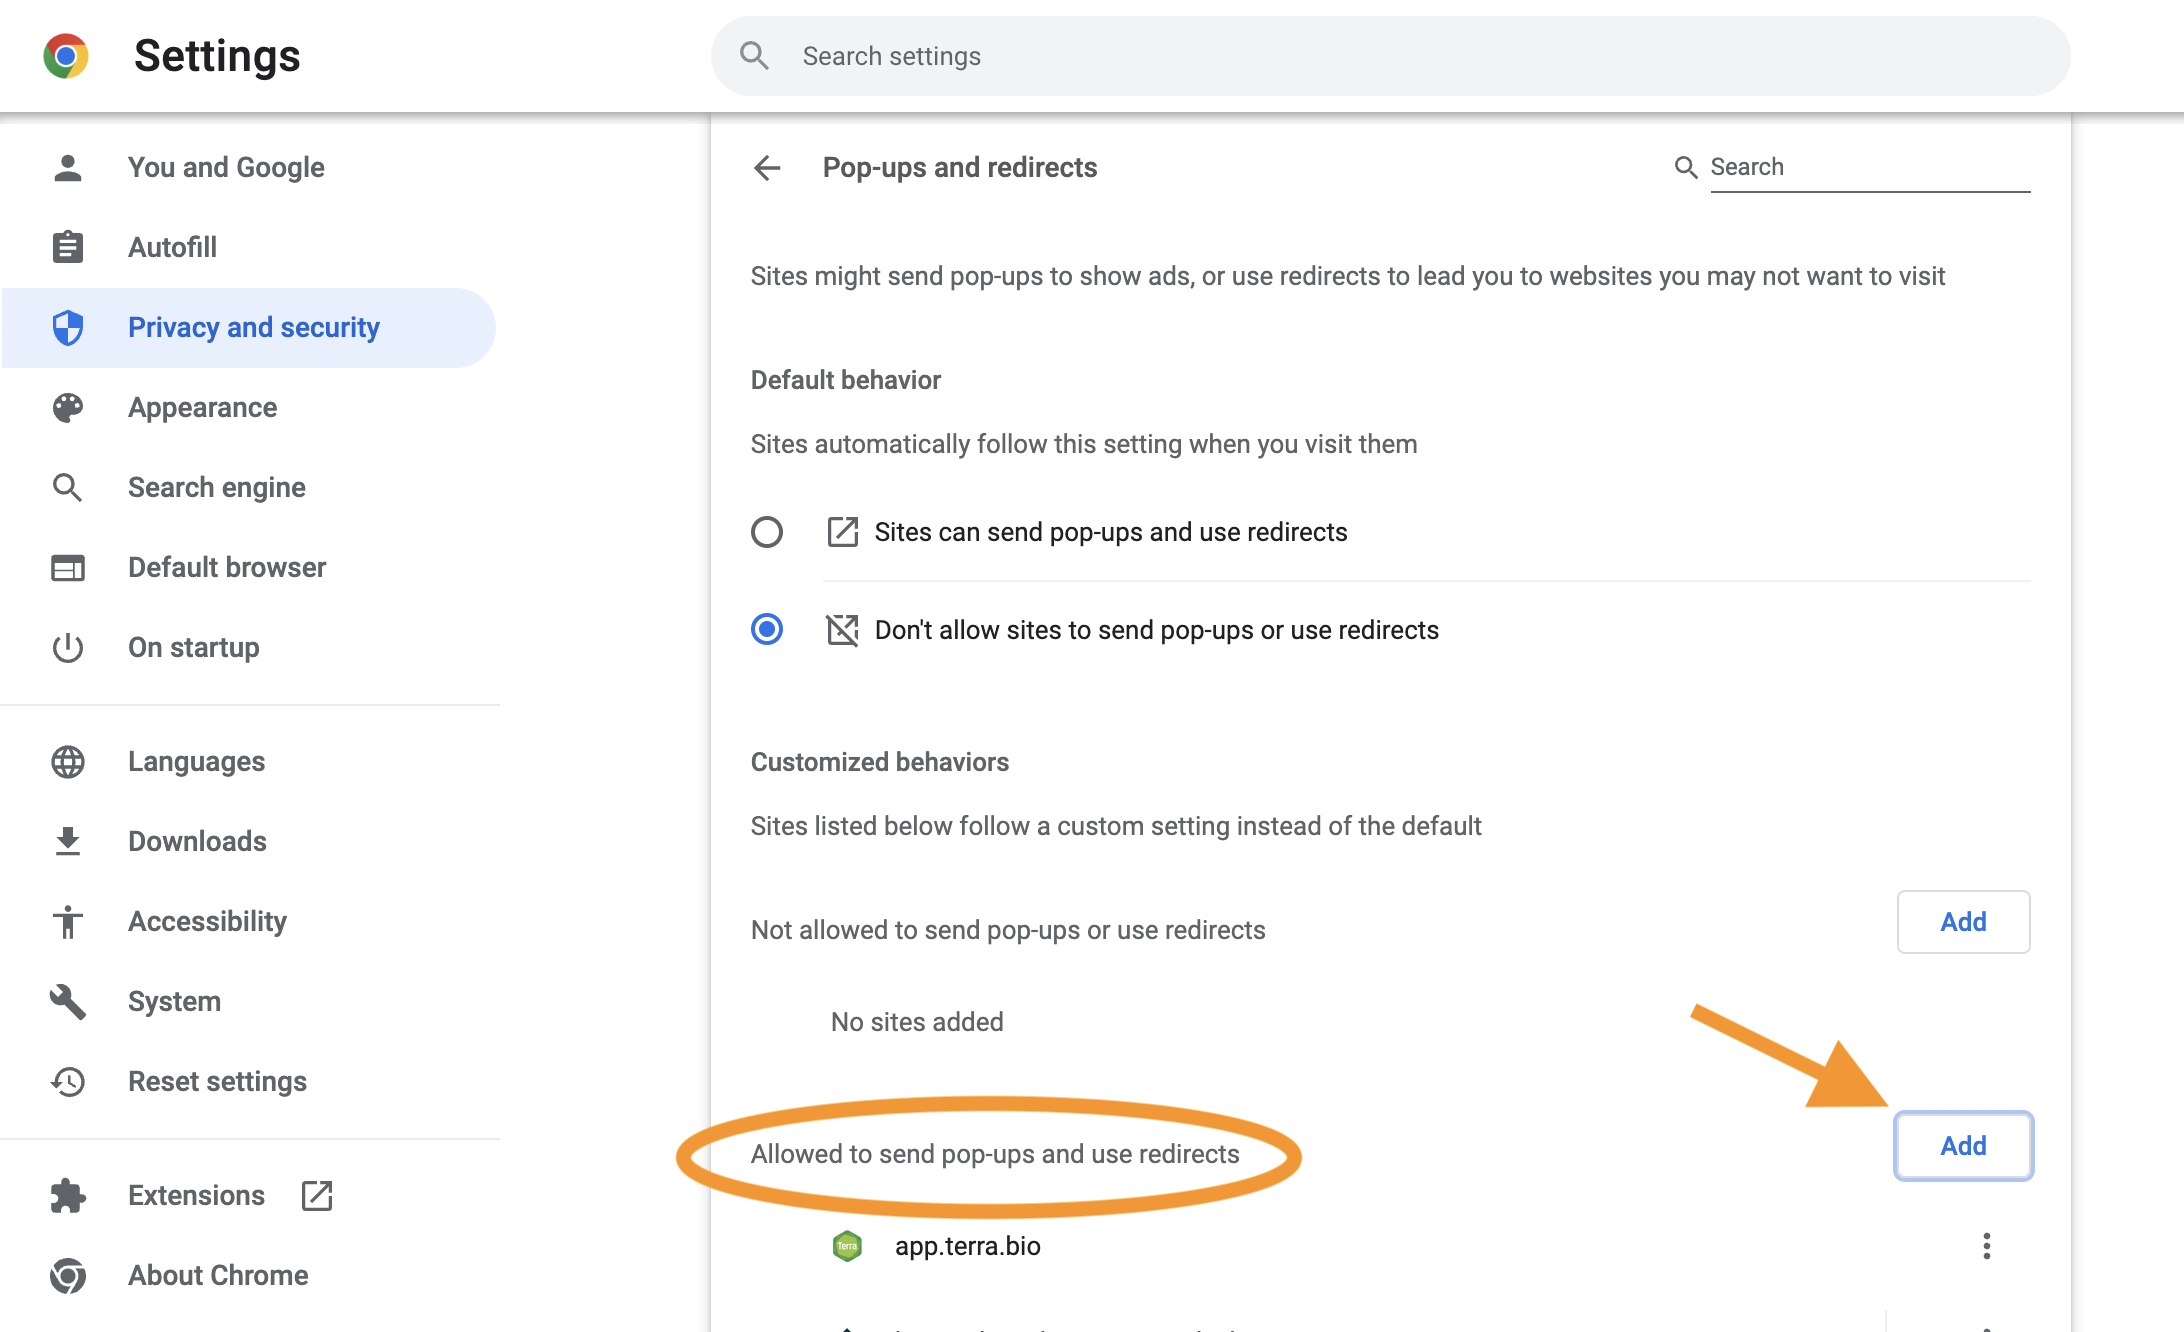The image size is (2184, 1332).
Task: Open the Downloads settings page
Action: tap(197, 842)
